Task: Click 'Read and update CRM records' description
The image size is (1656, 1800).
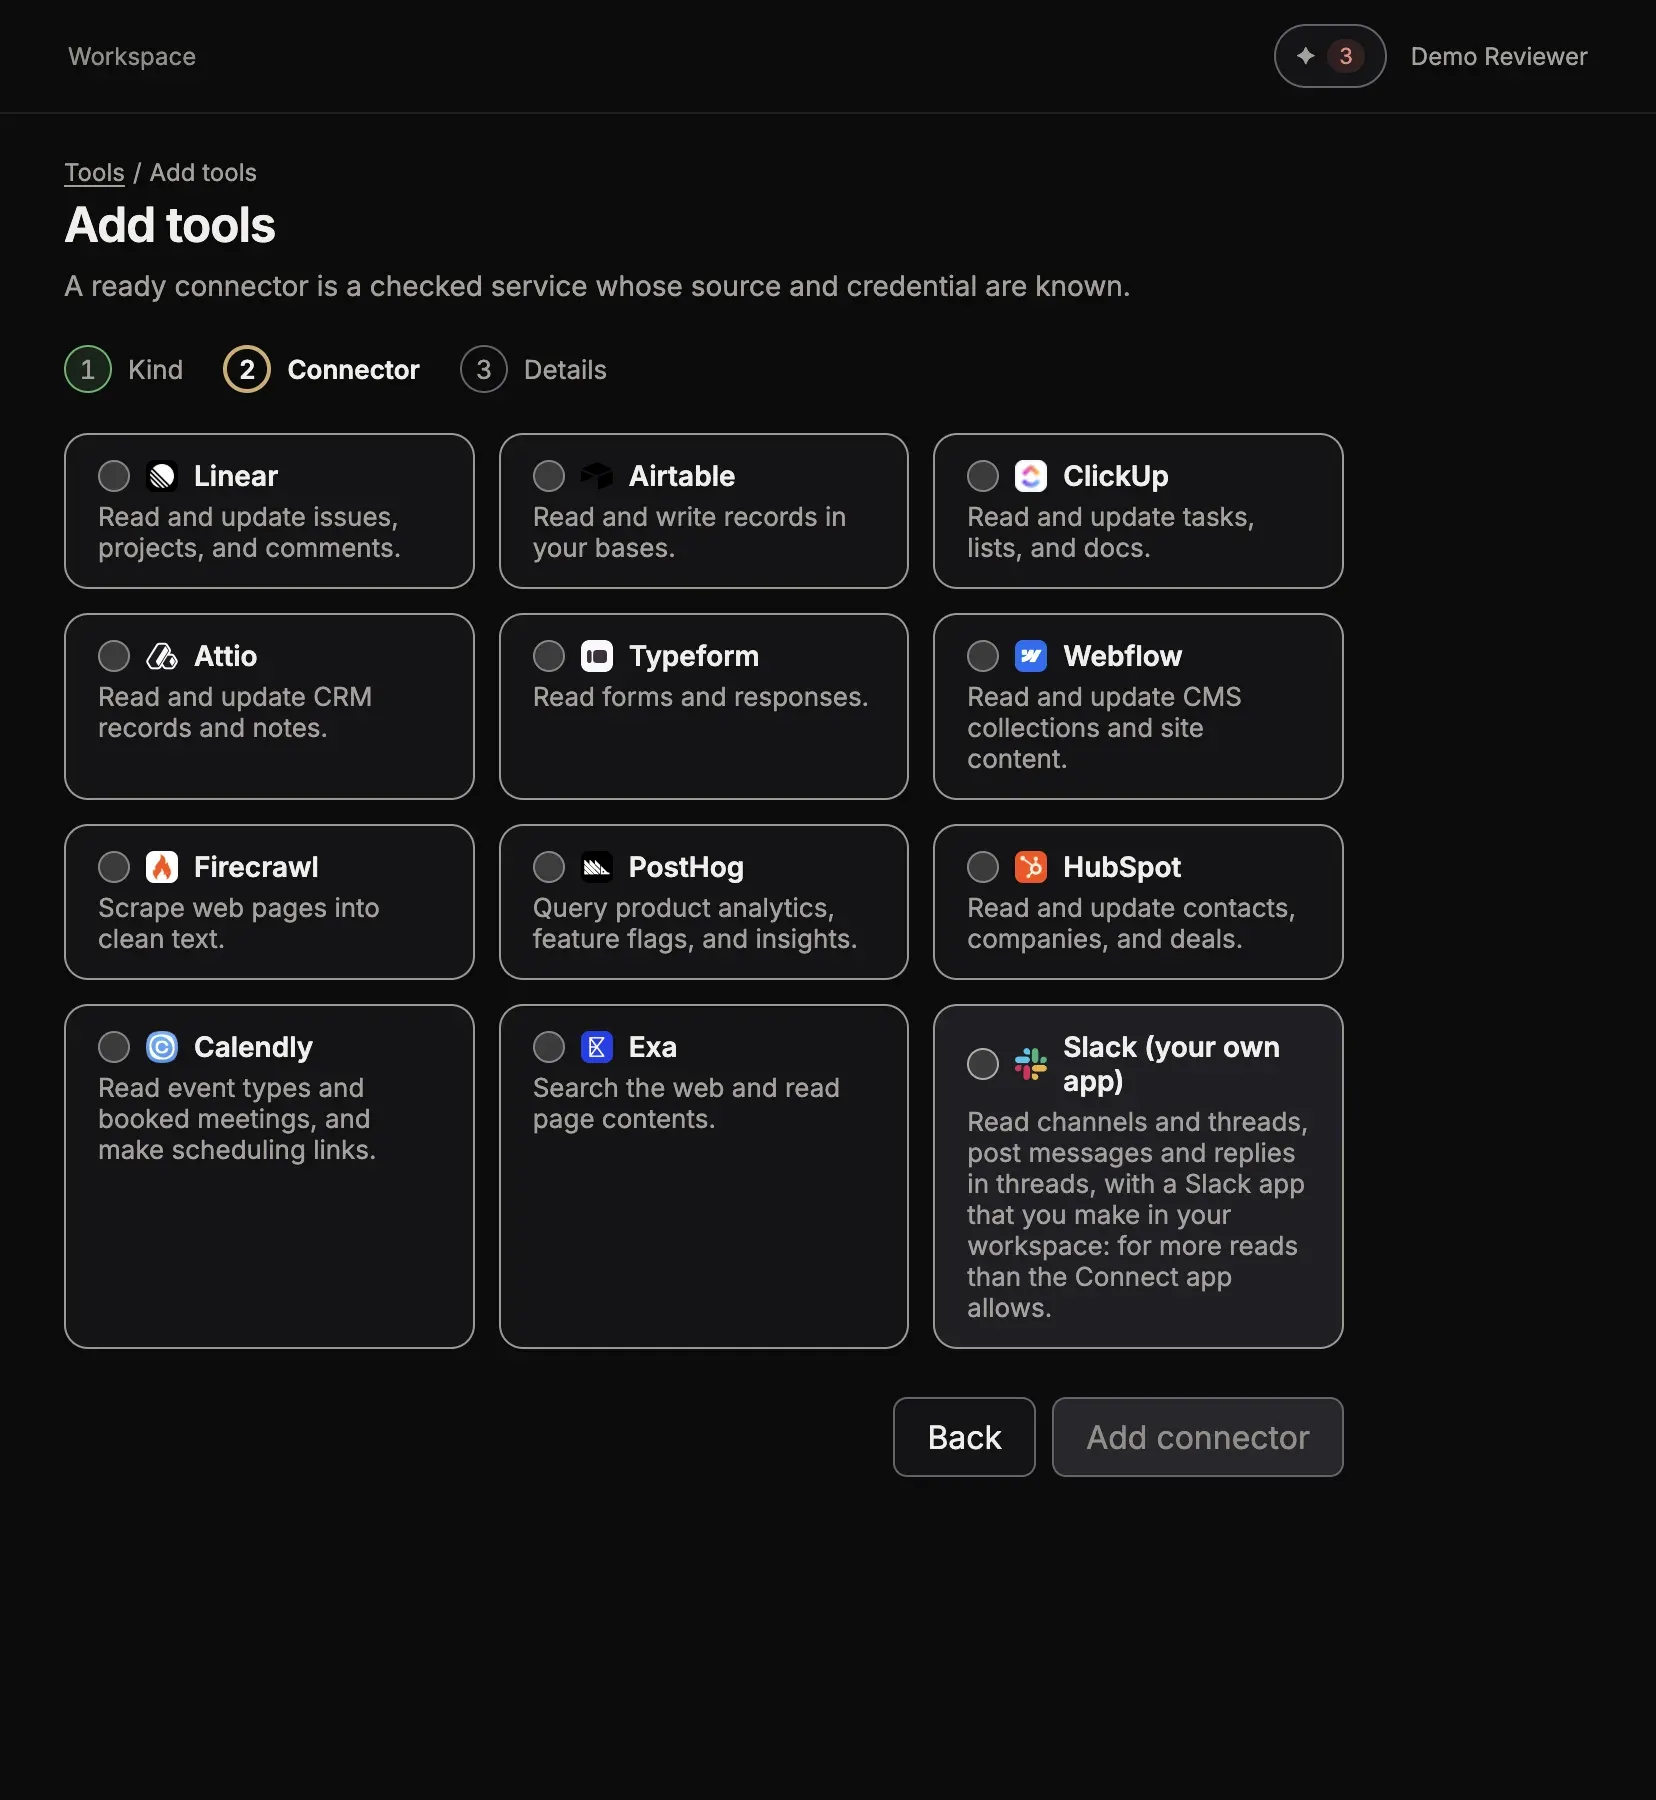Action: click(x=235, y=712)
